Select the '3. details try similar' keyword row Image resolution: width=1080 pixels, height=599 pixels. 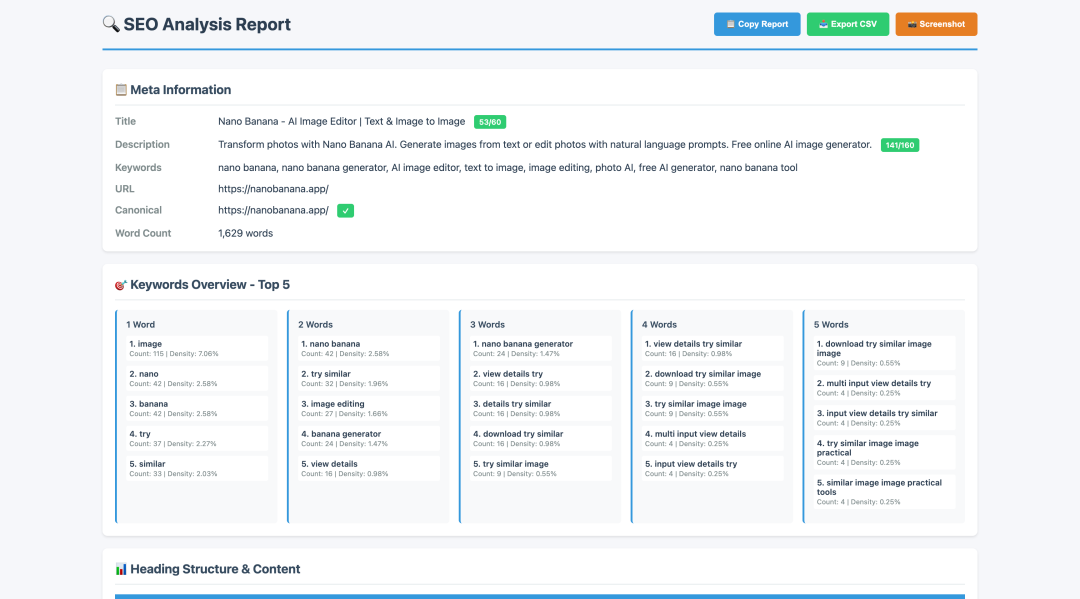click(541, 408)
